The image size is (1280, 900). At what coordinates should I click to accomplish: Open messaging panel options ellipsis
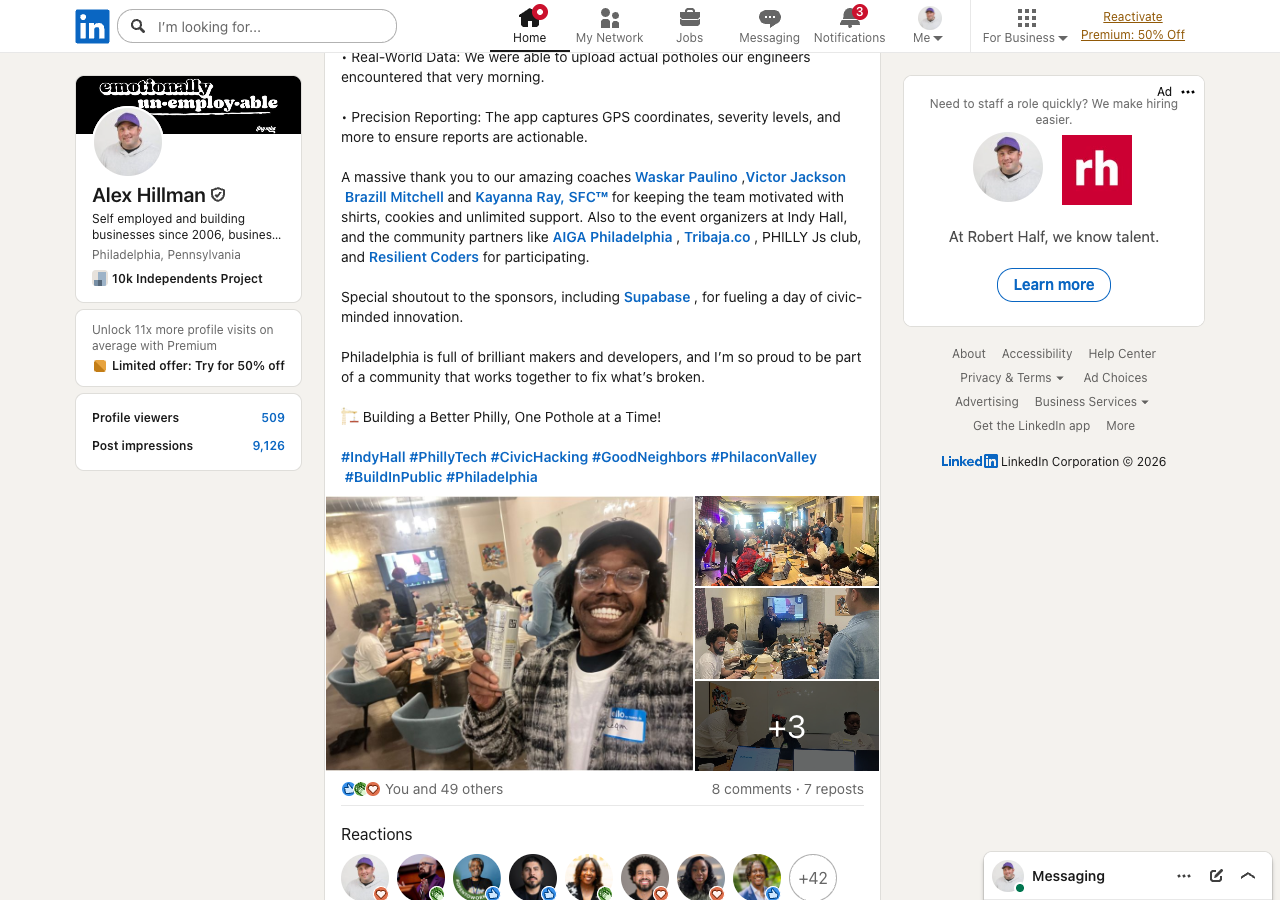click(x=1184, y=876)
